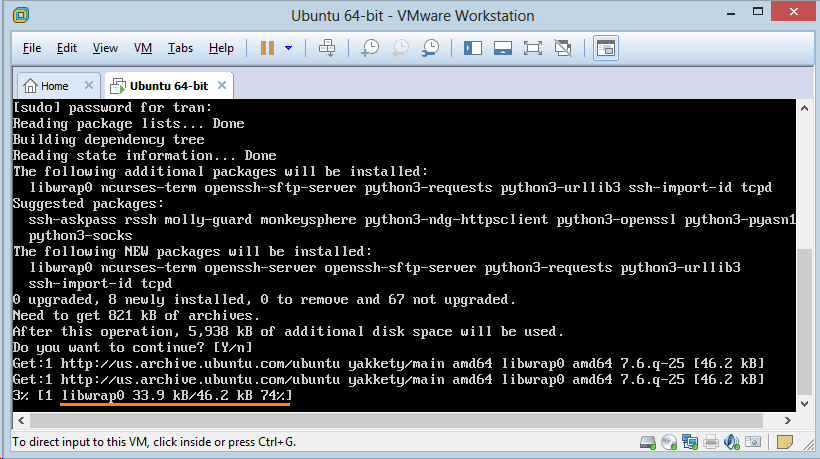Click the sound card status icon
The width and height of the screenshot is (820, 459).
(732, 442)
